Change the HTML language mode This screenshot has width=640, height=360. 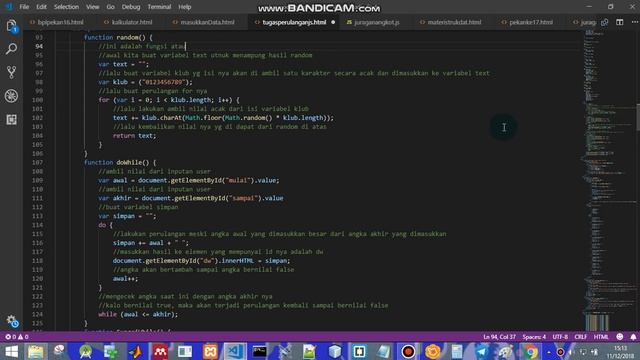click(x=601, y=337)
